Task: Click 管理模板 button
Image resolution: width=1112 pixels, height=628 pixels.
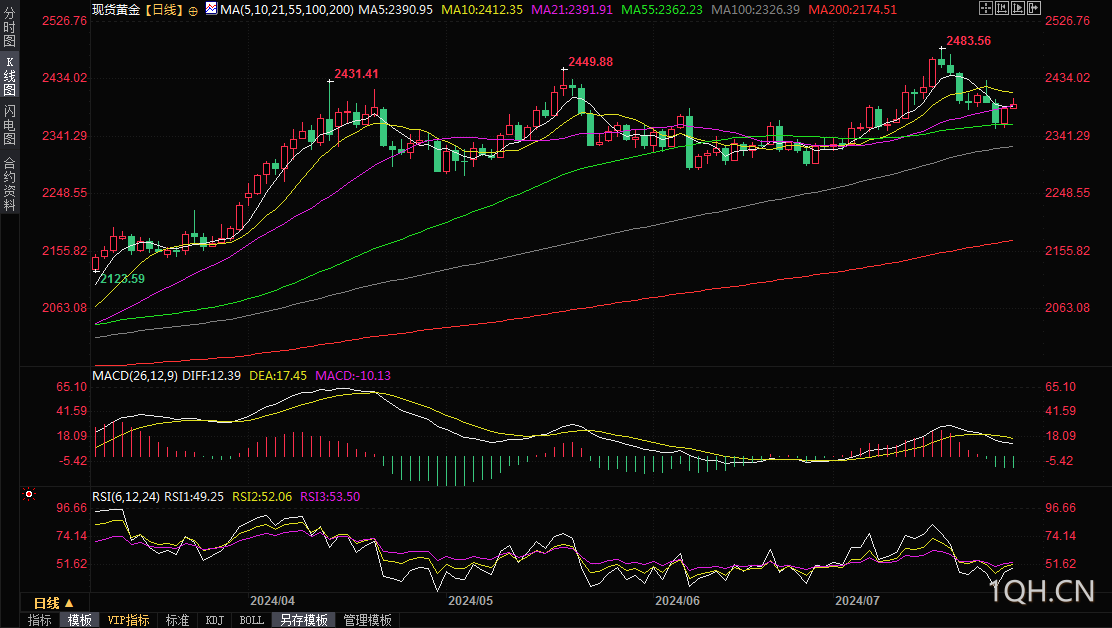Action: [367, 620]
